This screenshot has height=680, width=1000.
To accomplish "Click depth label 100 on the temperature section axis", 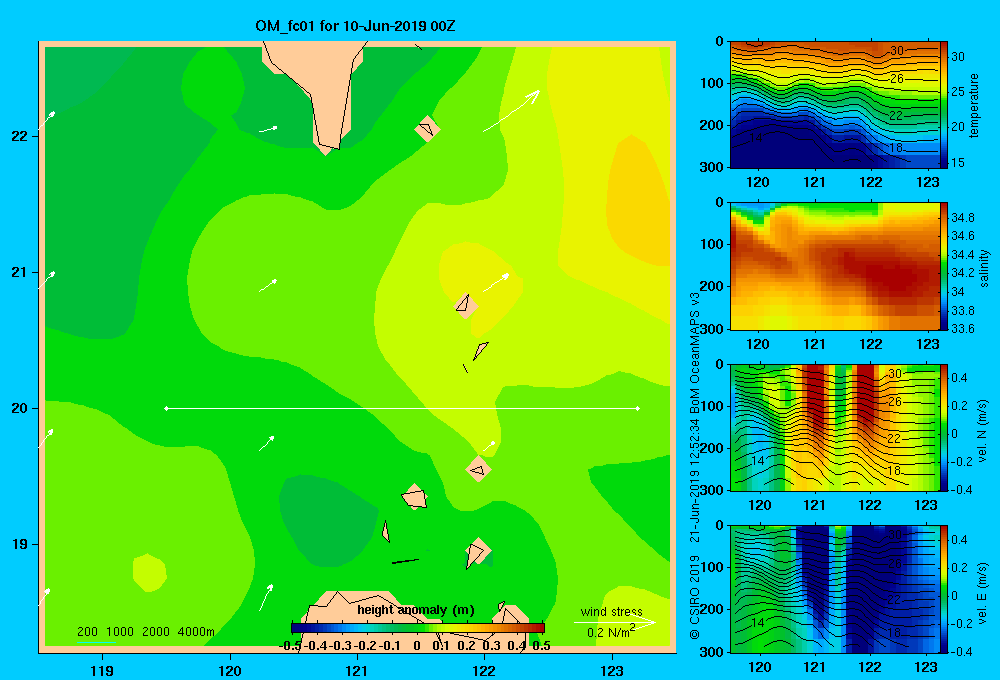I will click(713, 83).
